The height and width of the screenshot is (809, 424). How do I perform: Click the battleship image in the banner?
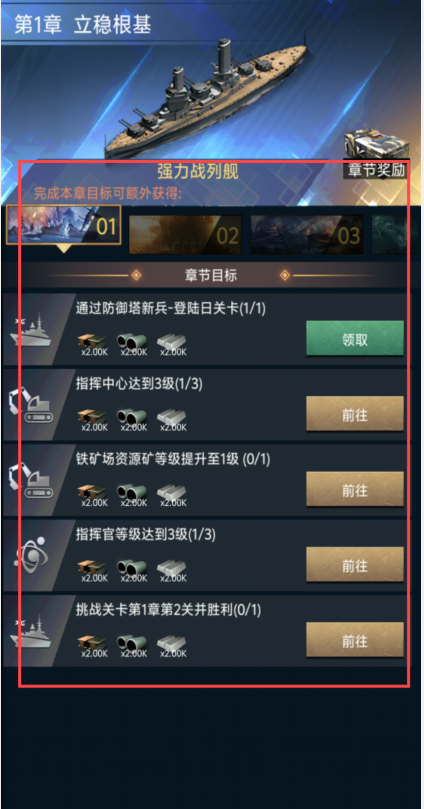click(x=206, y=98)
